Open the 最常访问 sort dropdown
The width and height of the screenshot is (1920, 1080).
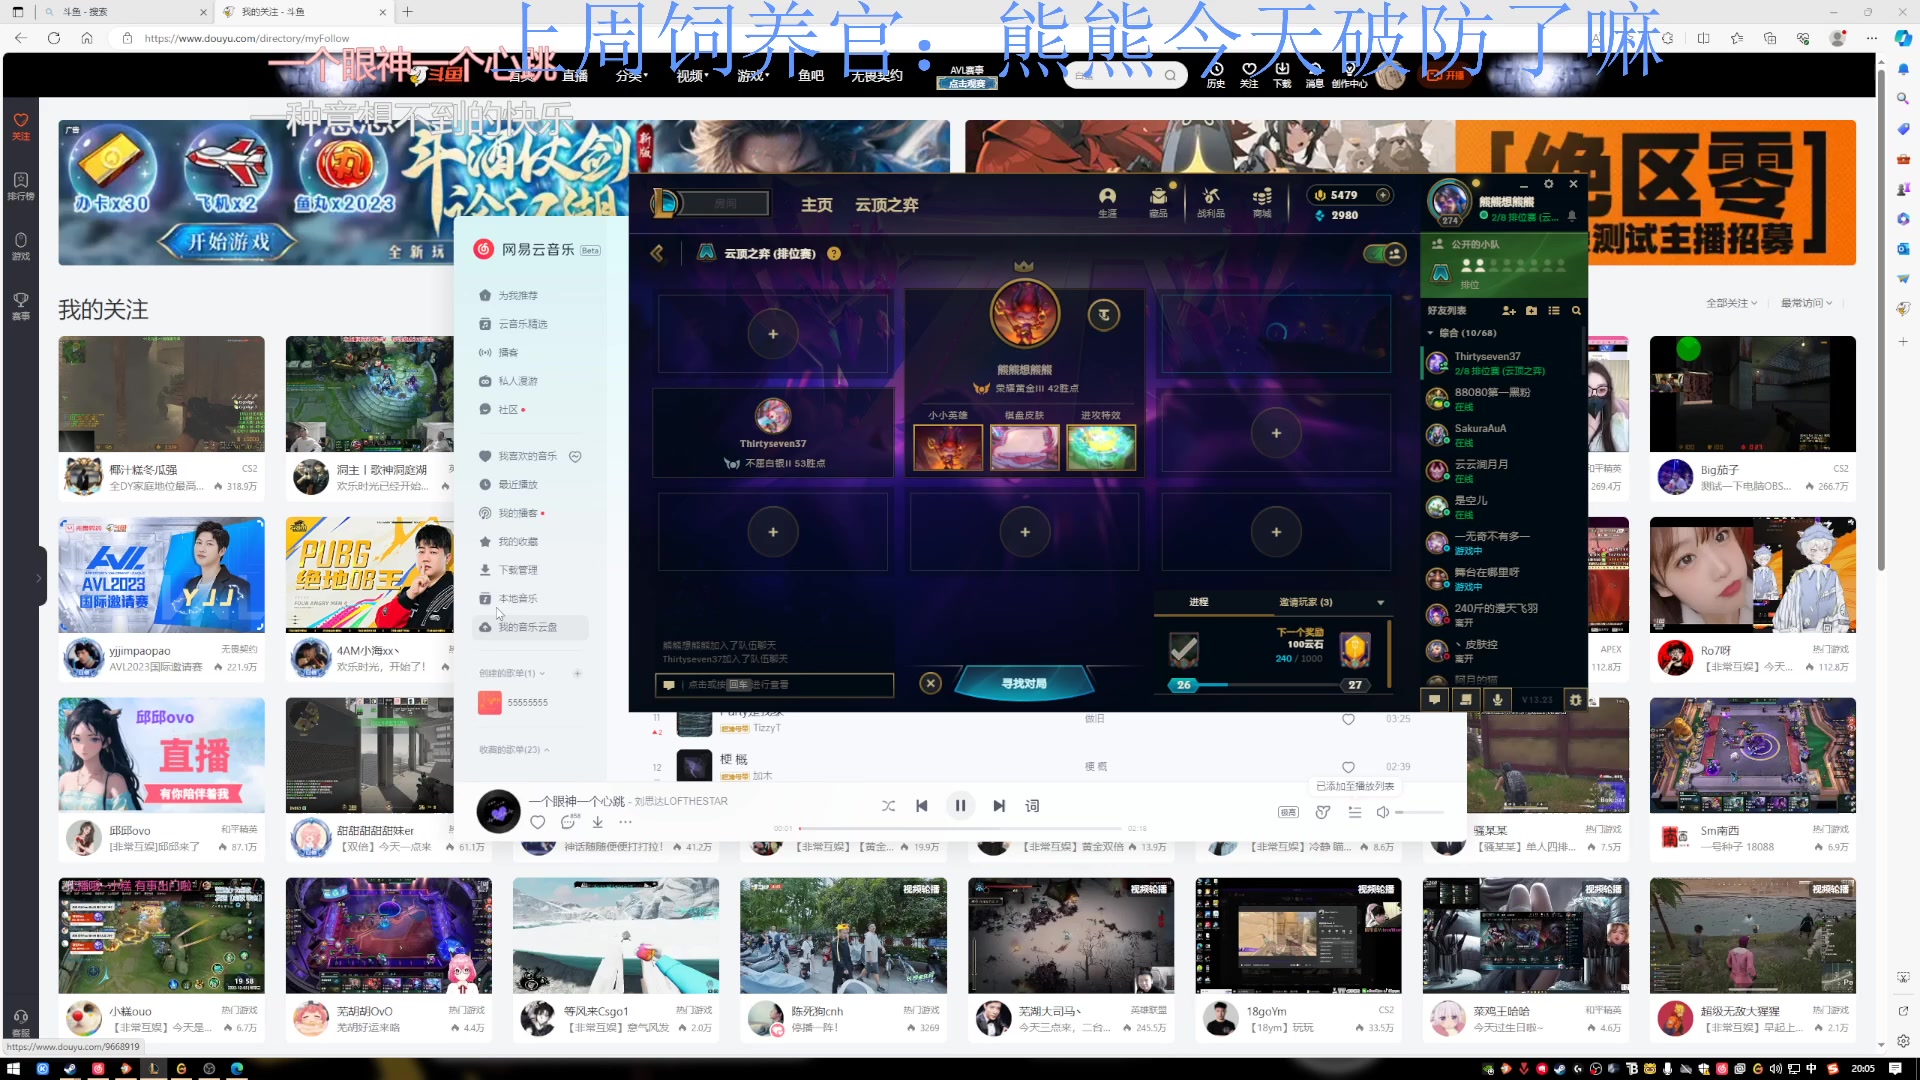click(x=1806, y=303)
